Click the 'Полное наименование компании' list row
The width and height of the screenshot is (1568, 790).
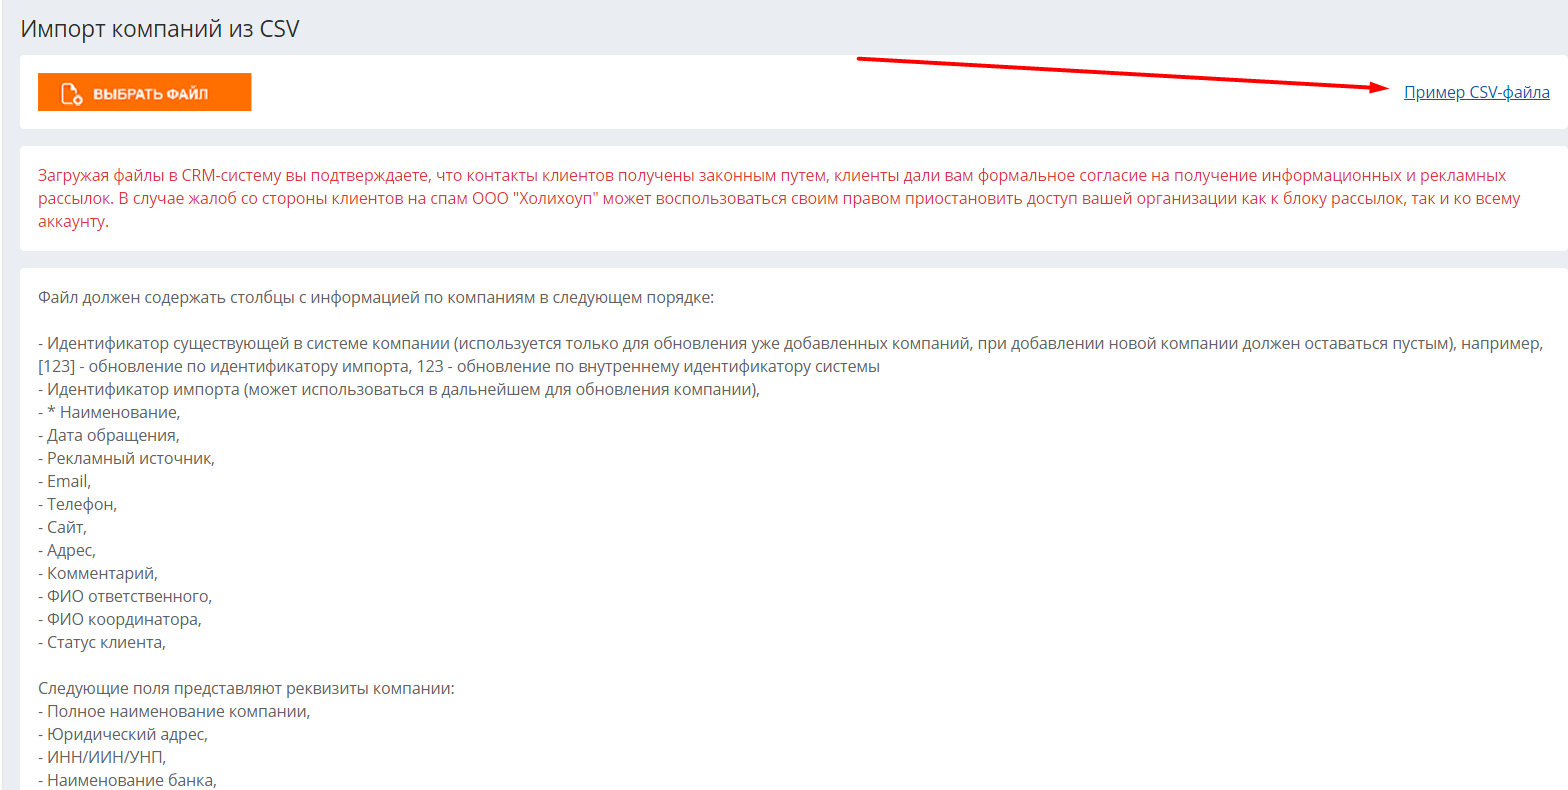tap(174, 712)
